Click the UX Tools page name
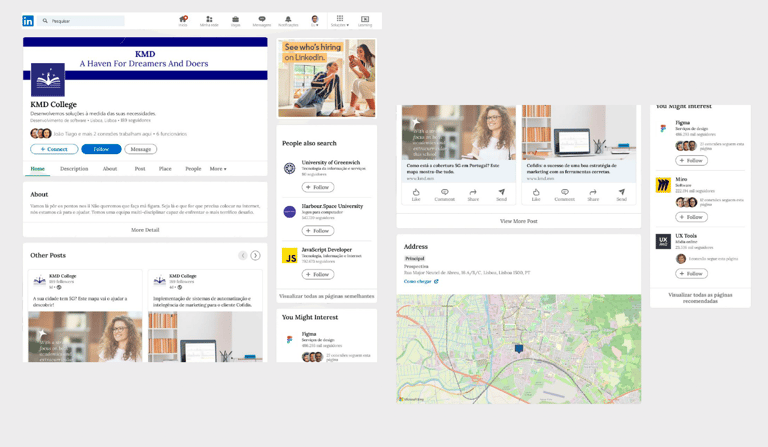 pos(686,235)
